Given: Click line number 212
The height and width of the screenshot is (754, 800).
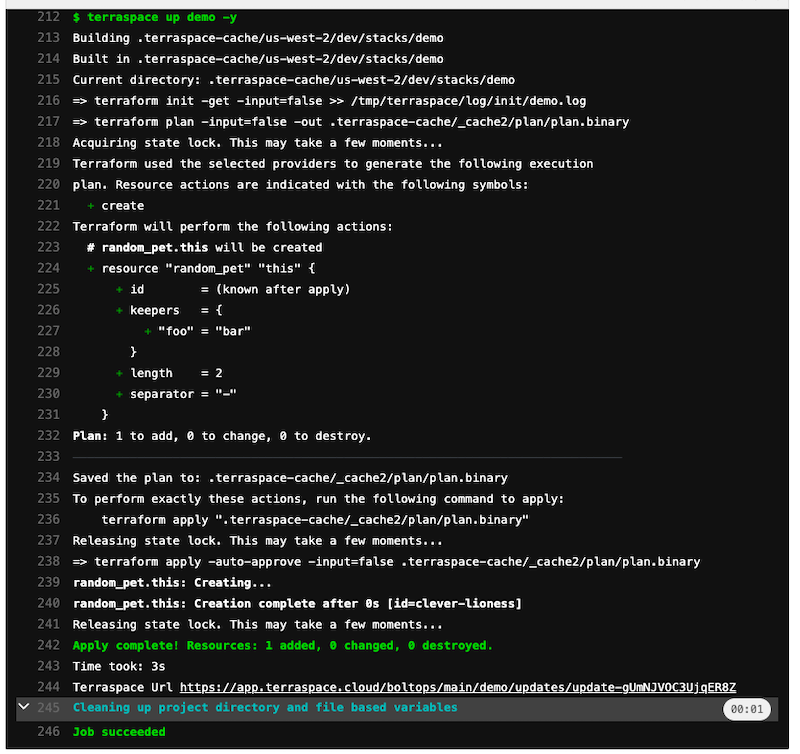Looking at the screenshot, I should tap(48, 17).
